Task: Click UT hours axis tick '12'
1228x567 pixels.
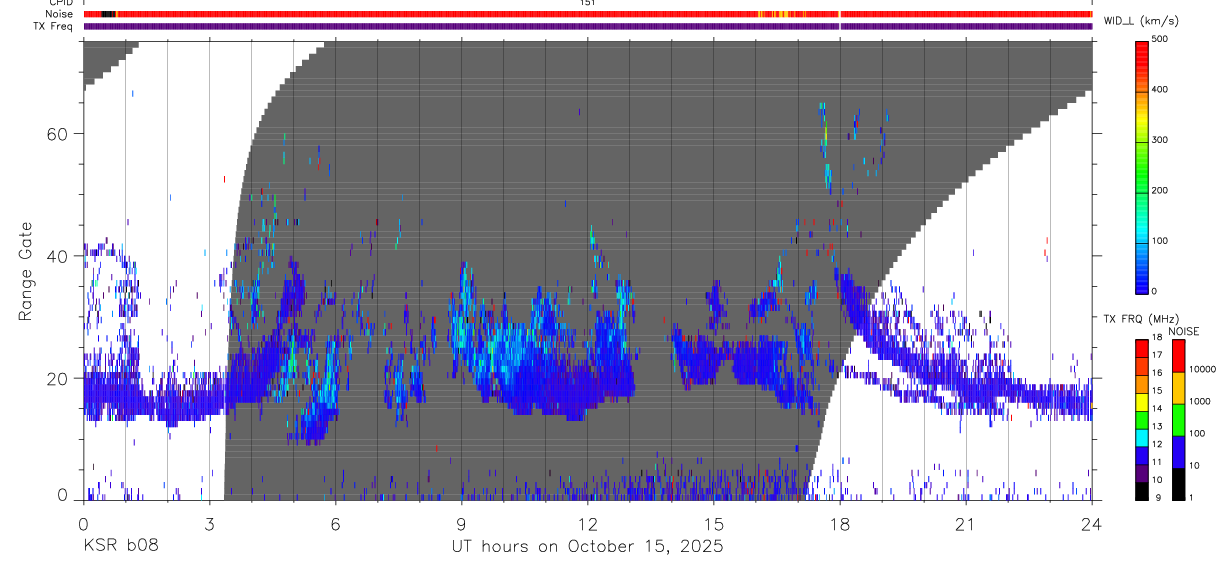Action: (x=587, y=523)
